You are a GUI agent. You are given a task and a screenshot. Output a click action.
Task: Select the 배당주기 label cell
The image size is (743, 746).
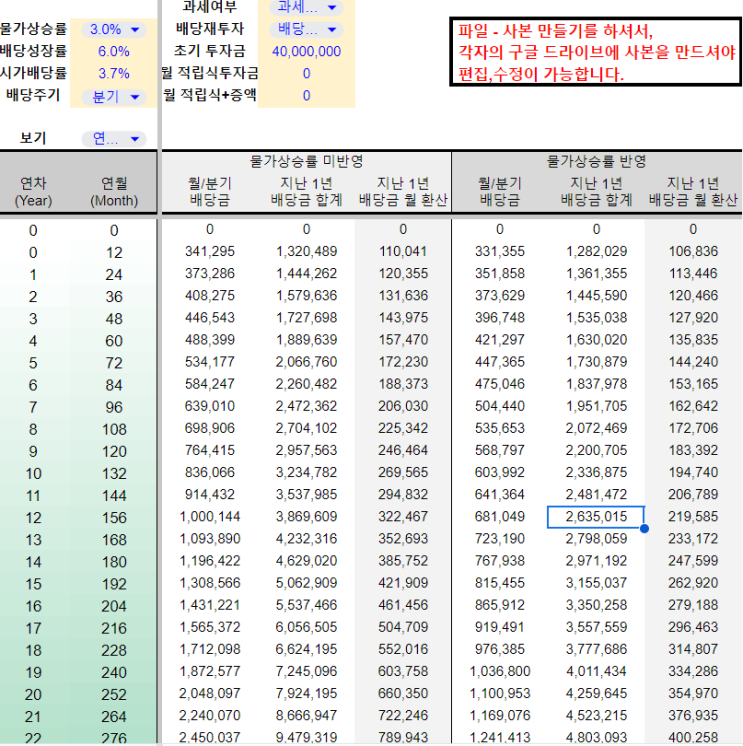coord(33,96)
